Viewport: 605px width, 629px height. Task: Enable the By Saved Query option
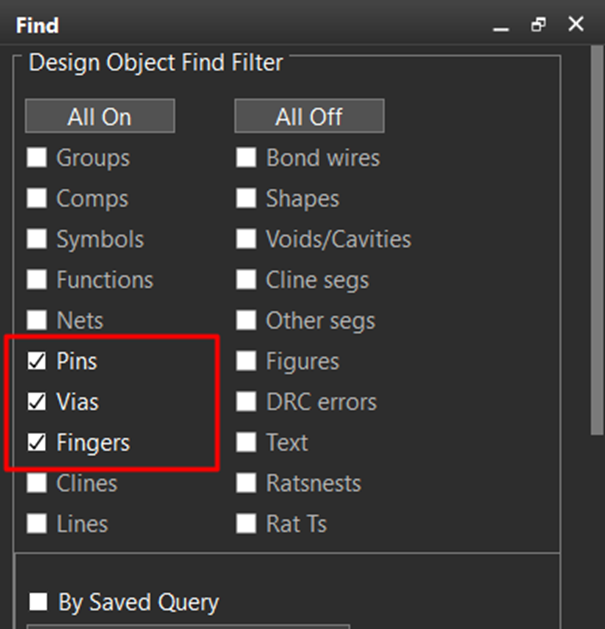point(39,602)
